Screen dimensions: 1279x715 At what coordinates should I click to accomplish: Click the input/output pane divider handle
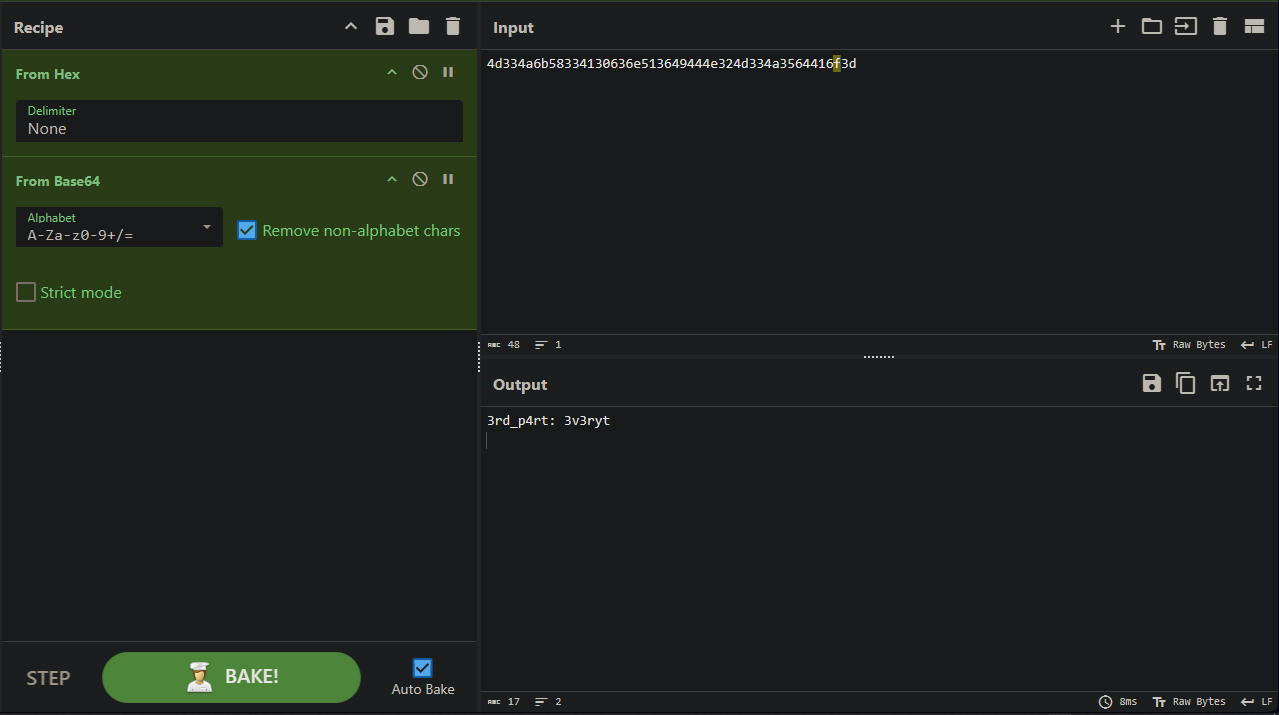click(879, 356)
